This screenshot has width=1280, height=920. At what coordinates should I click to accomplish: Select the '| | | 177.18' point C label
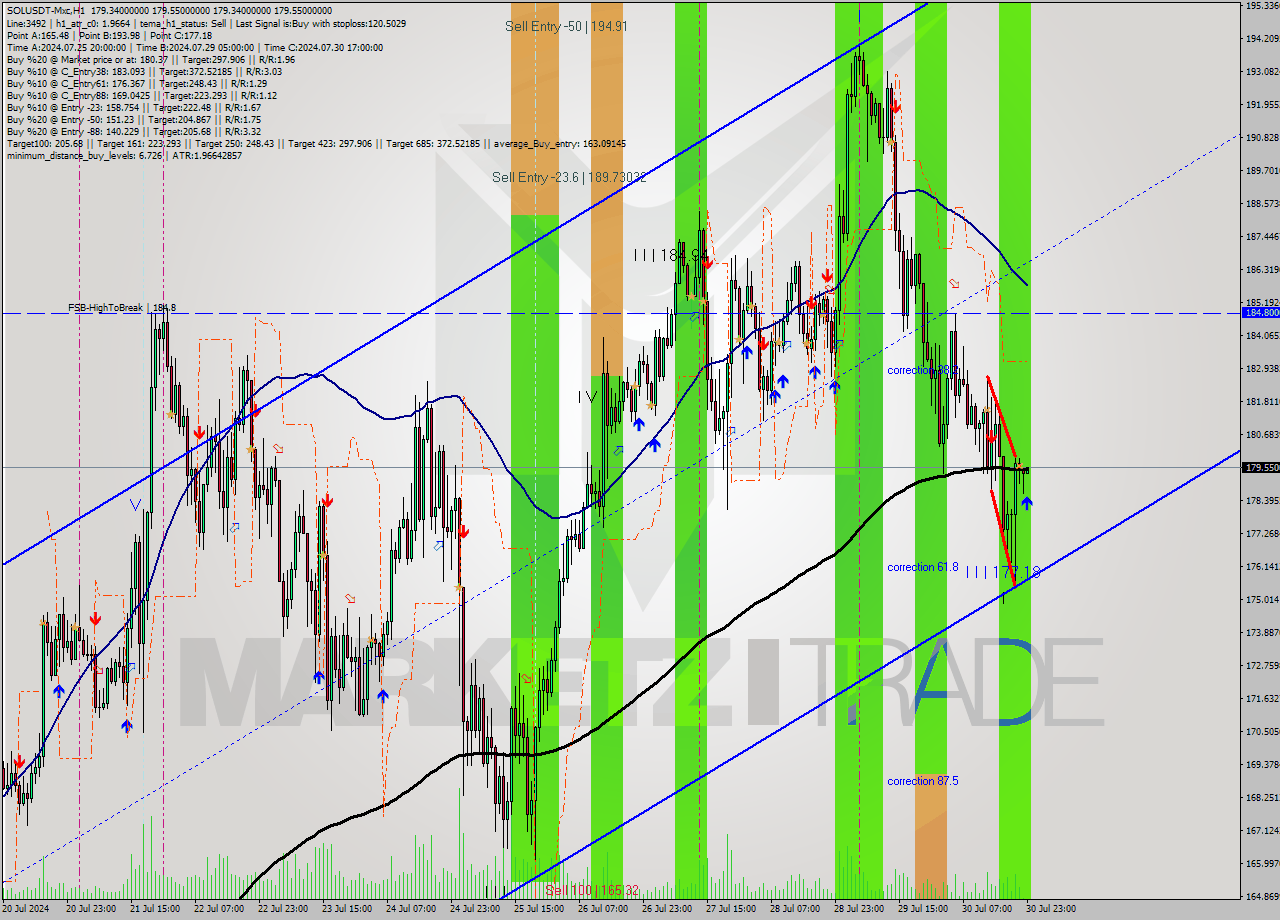1003,572
